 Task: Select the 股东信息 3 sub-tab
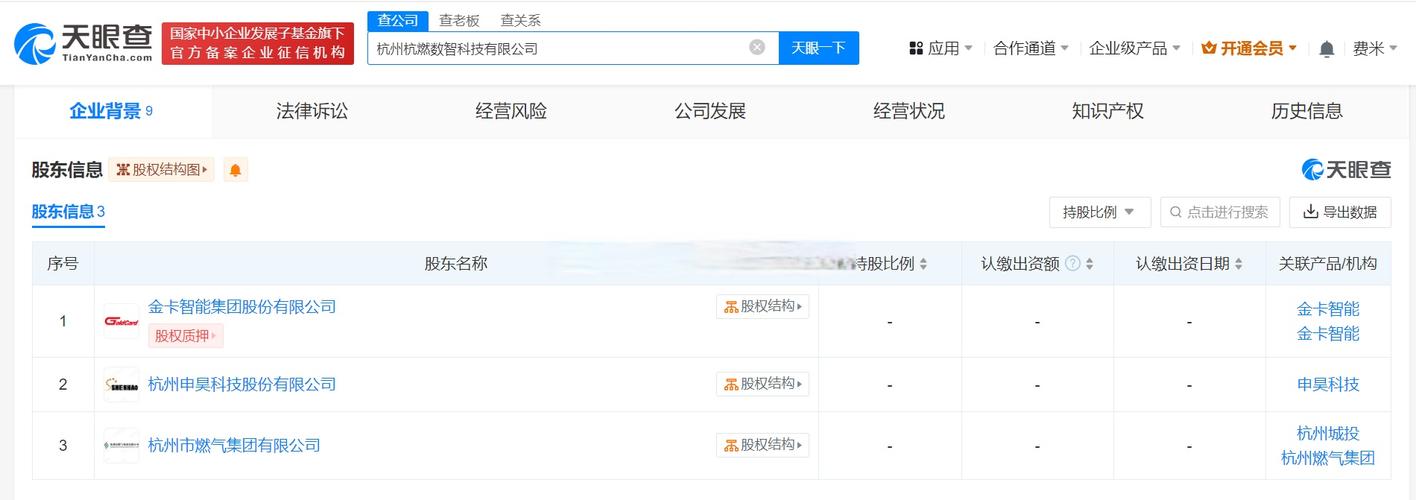coord(68,212)
